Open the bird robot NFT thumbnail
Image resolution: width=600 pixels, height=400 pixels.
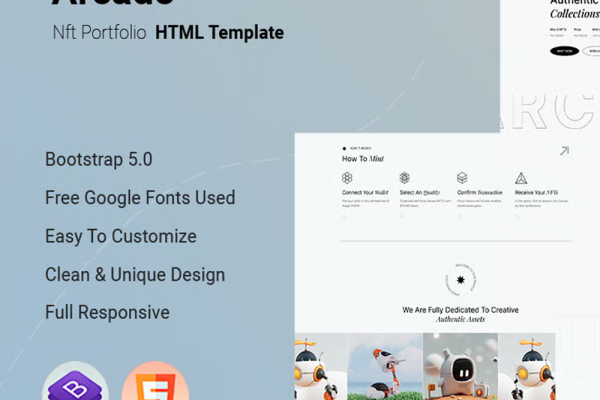coord(385,366)
